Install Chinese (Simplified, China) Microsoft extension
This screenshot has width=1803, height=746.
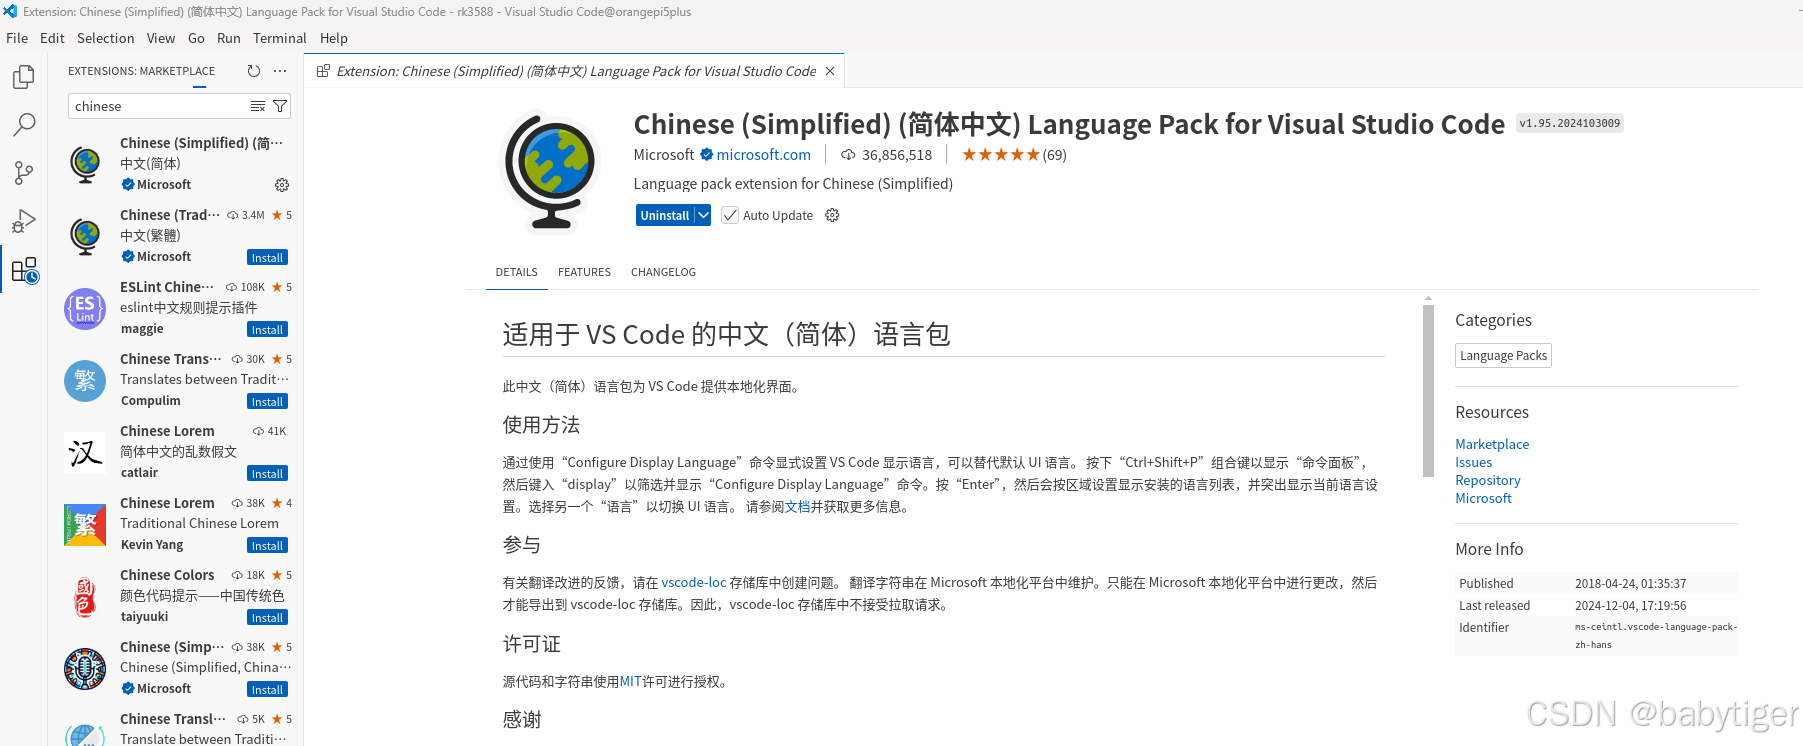tap(267, 690)
